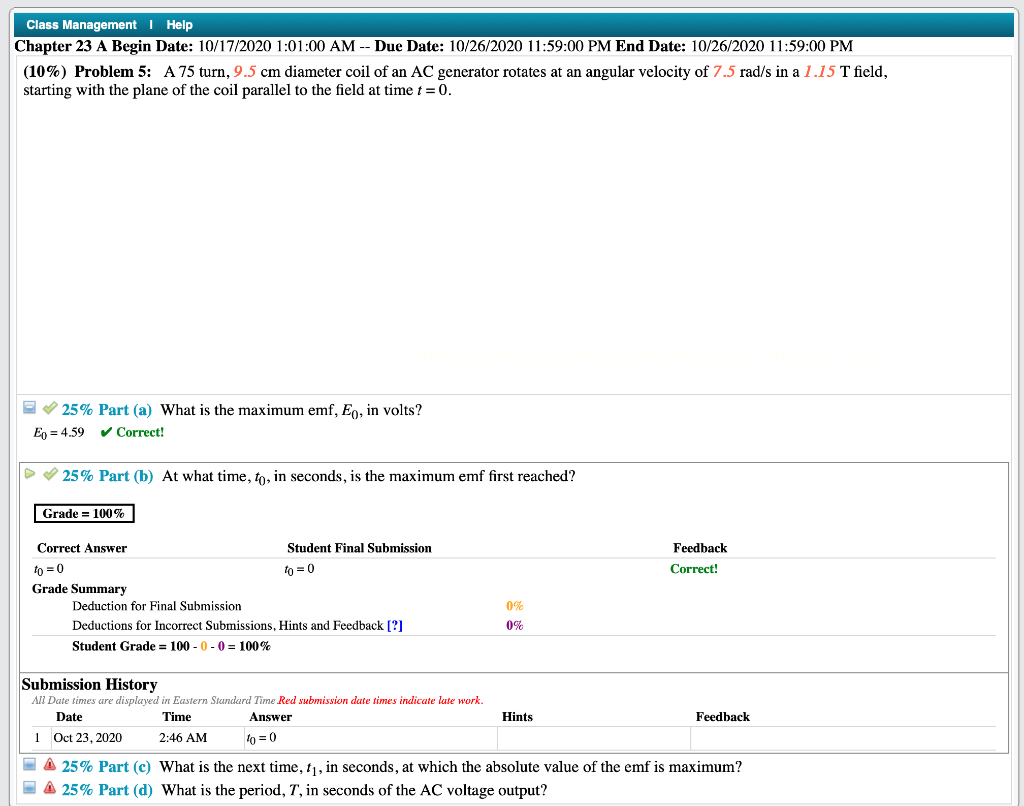Click the collapse icon next to Part (d)
Screen dimensions: 1024x806
[29, 786]
